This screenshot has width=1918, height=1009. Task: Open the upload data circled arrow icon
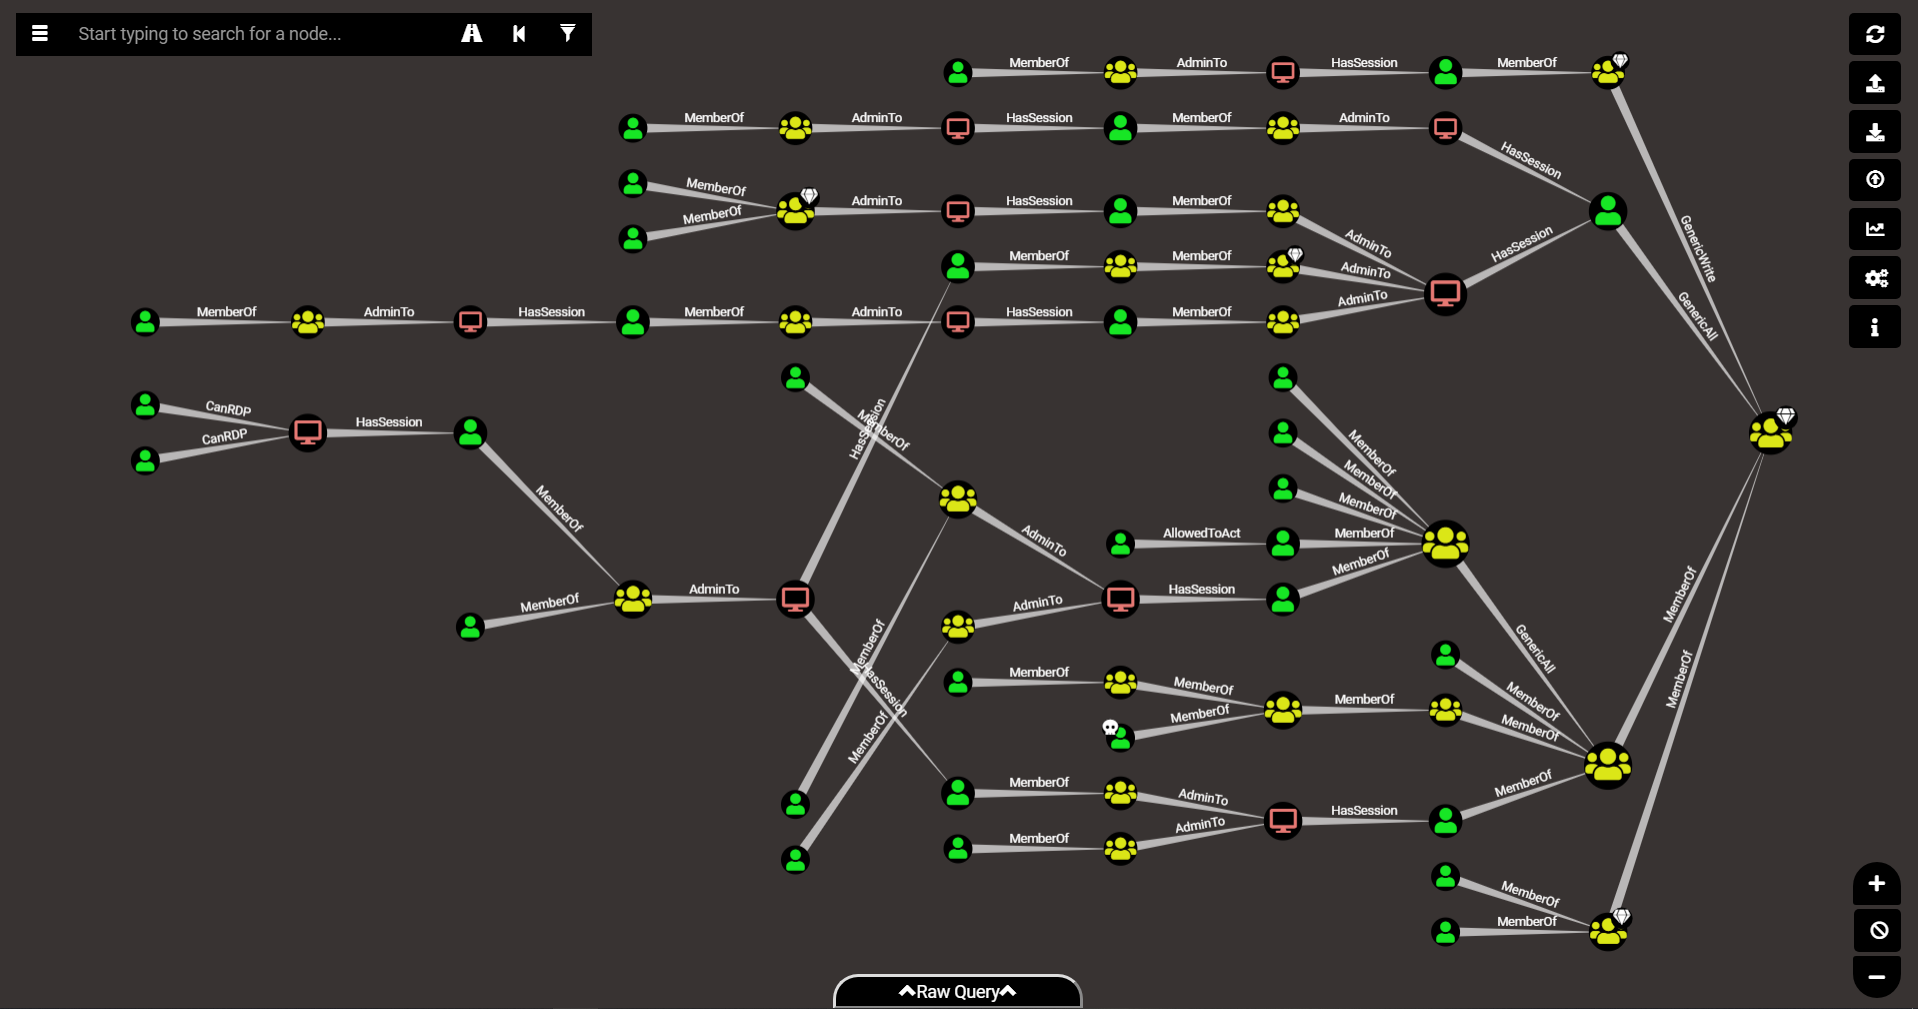1875,180
